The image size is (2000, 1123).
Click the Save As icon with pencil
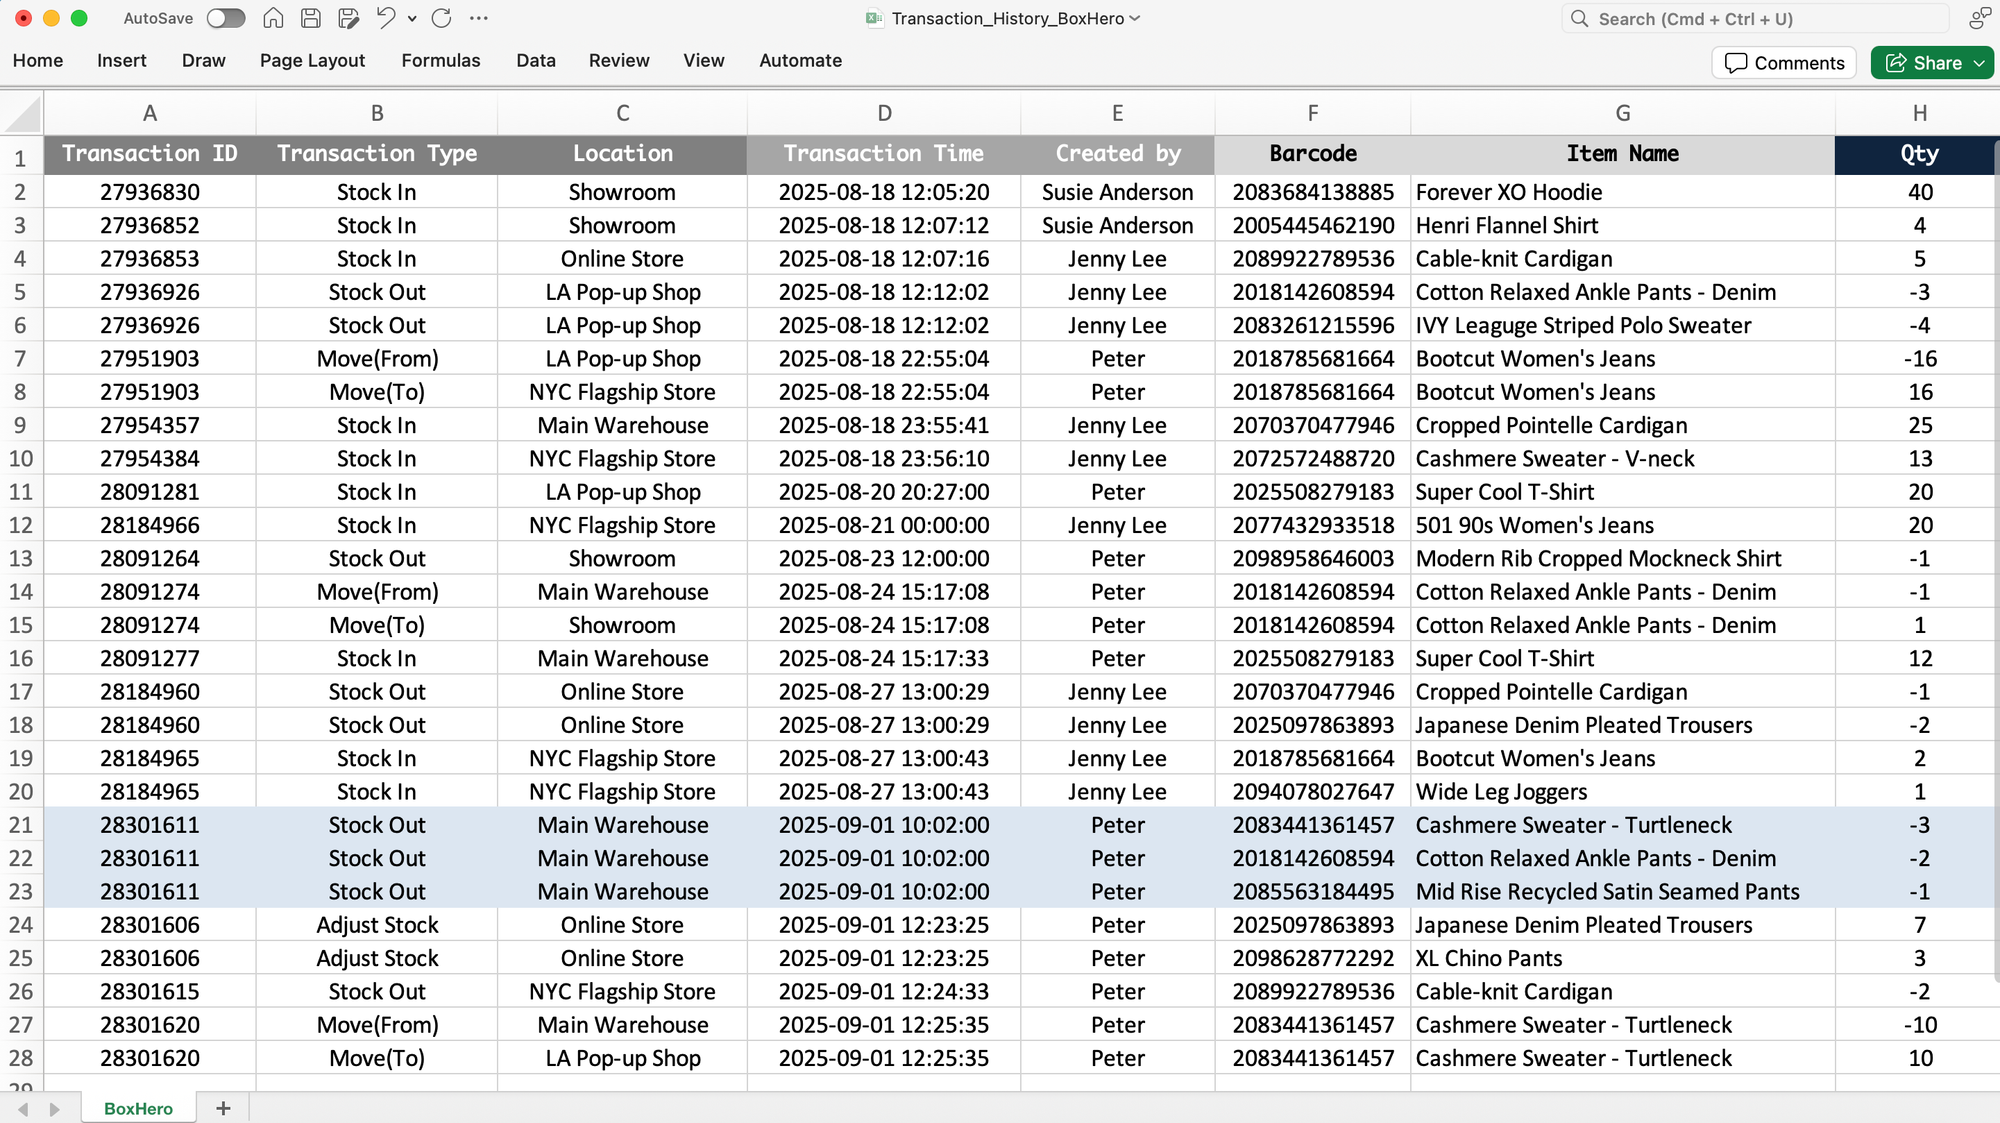point(350,18)
